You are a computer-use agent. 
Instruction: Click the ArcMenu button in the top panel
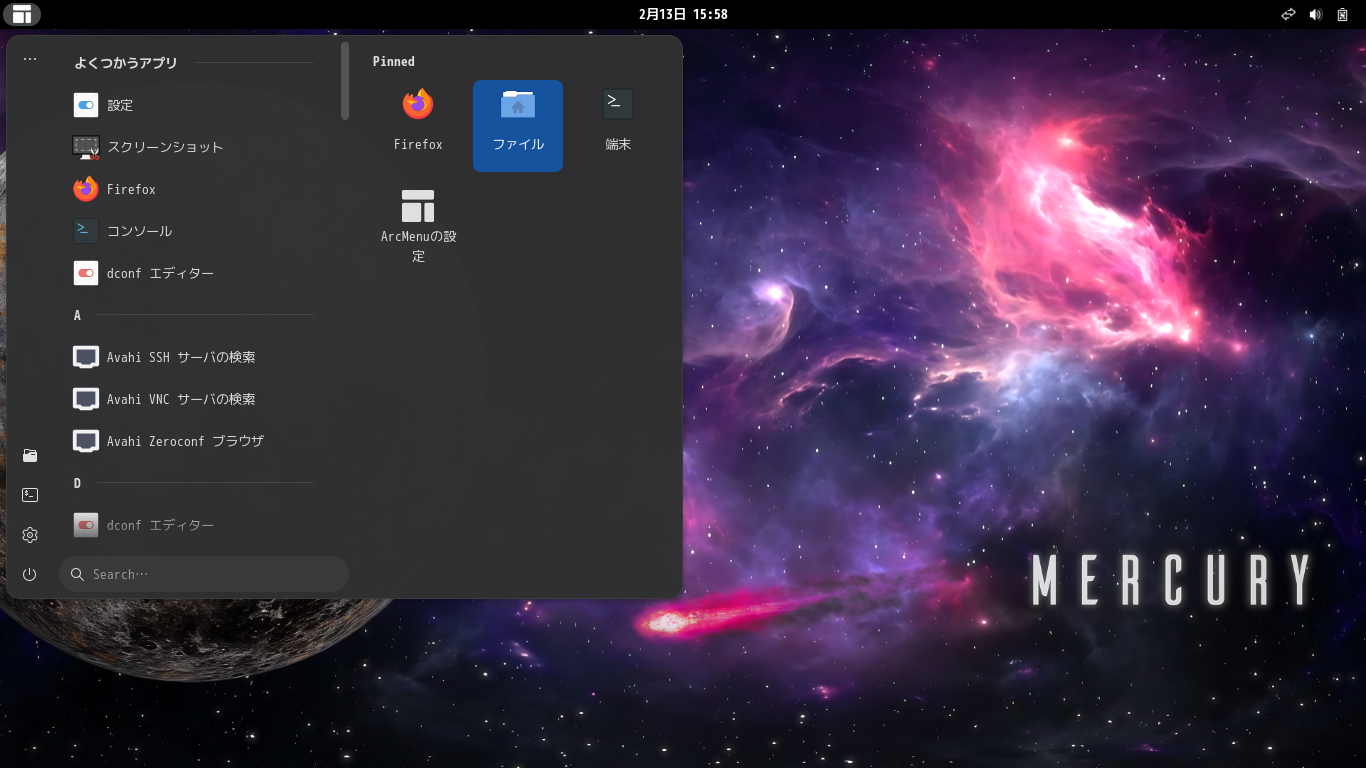22,14
